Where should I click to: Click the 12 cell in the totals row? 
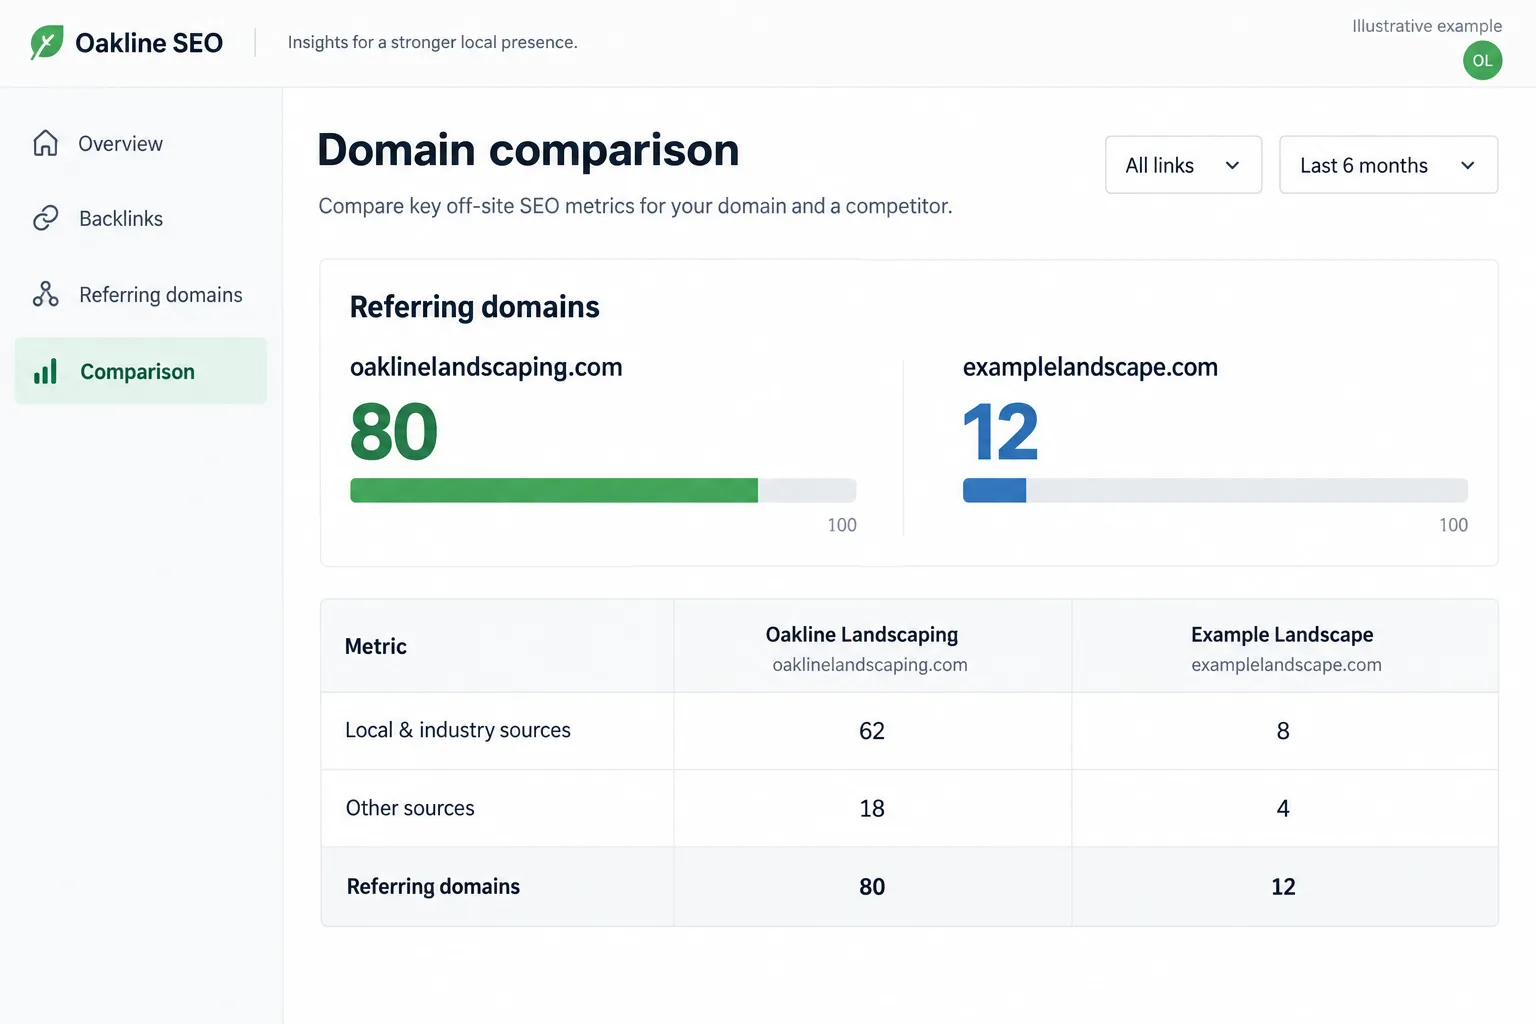(x=1284, y=887)
